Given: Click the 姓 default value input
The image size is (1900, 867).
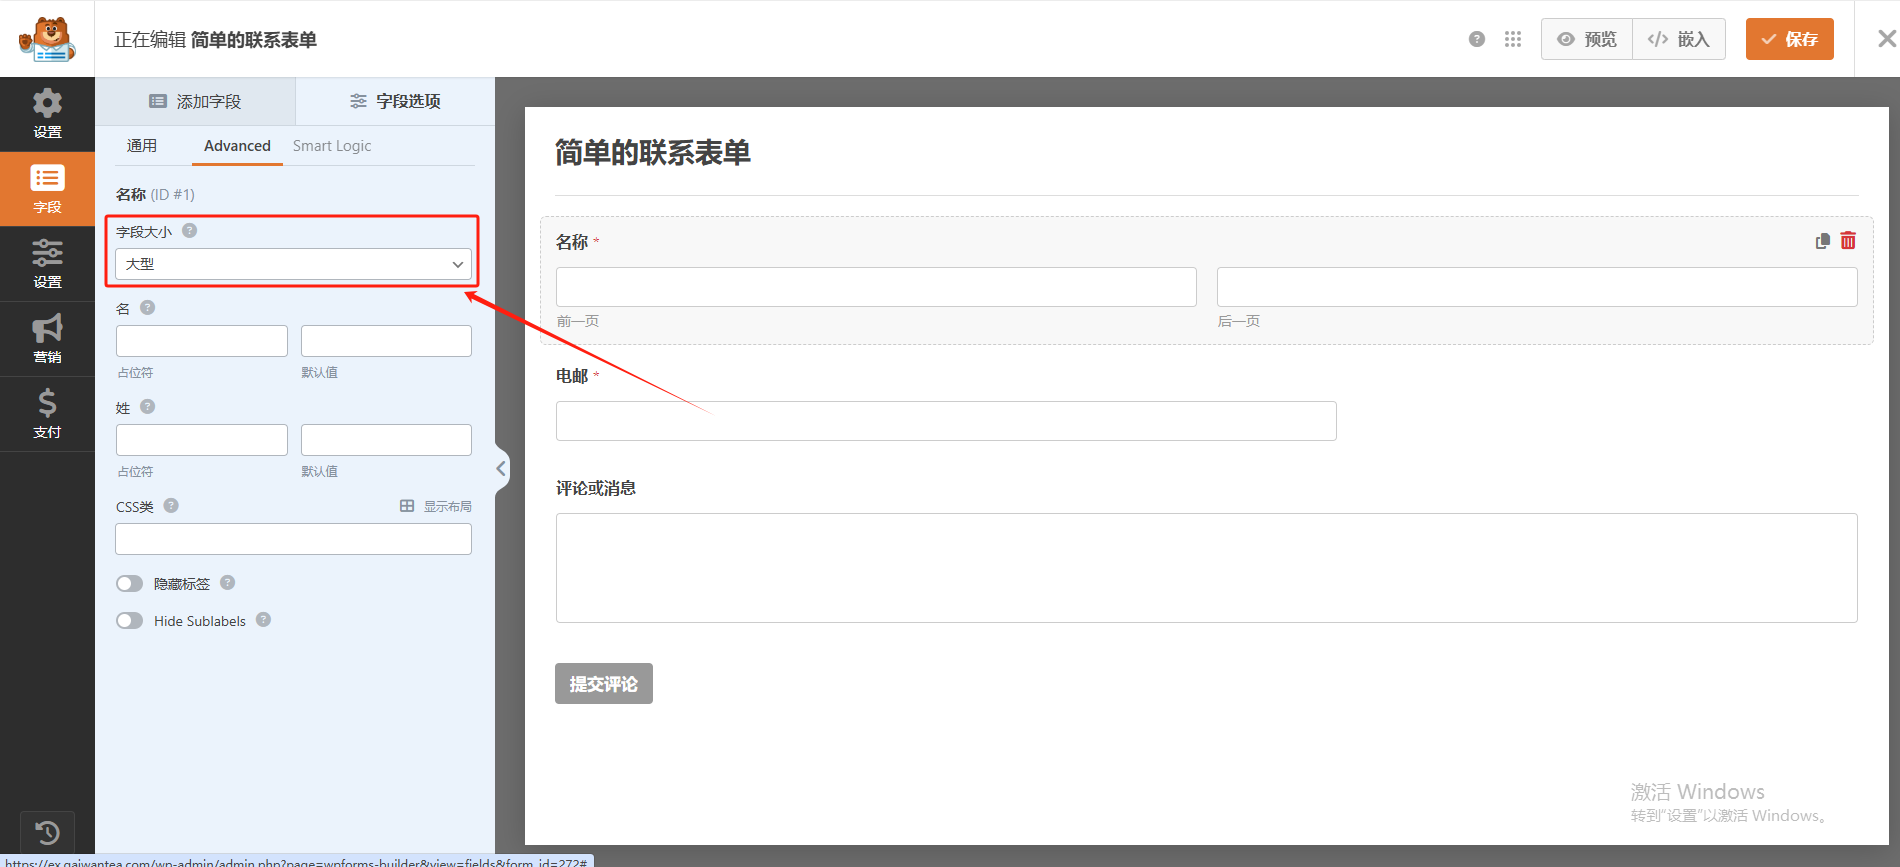Looking at the screenshot, I should pos(386,440).
